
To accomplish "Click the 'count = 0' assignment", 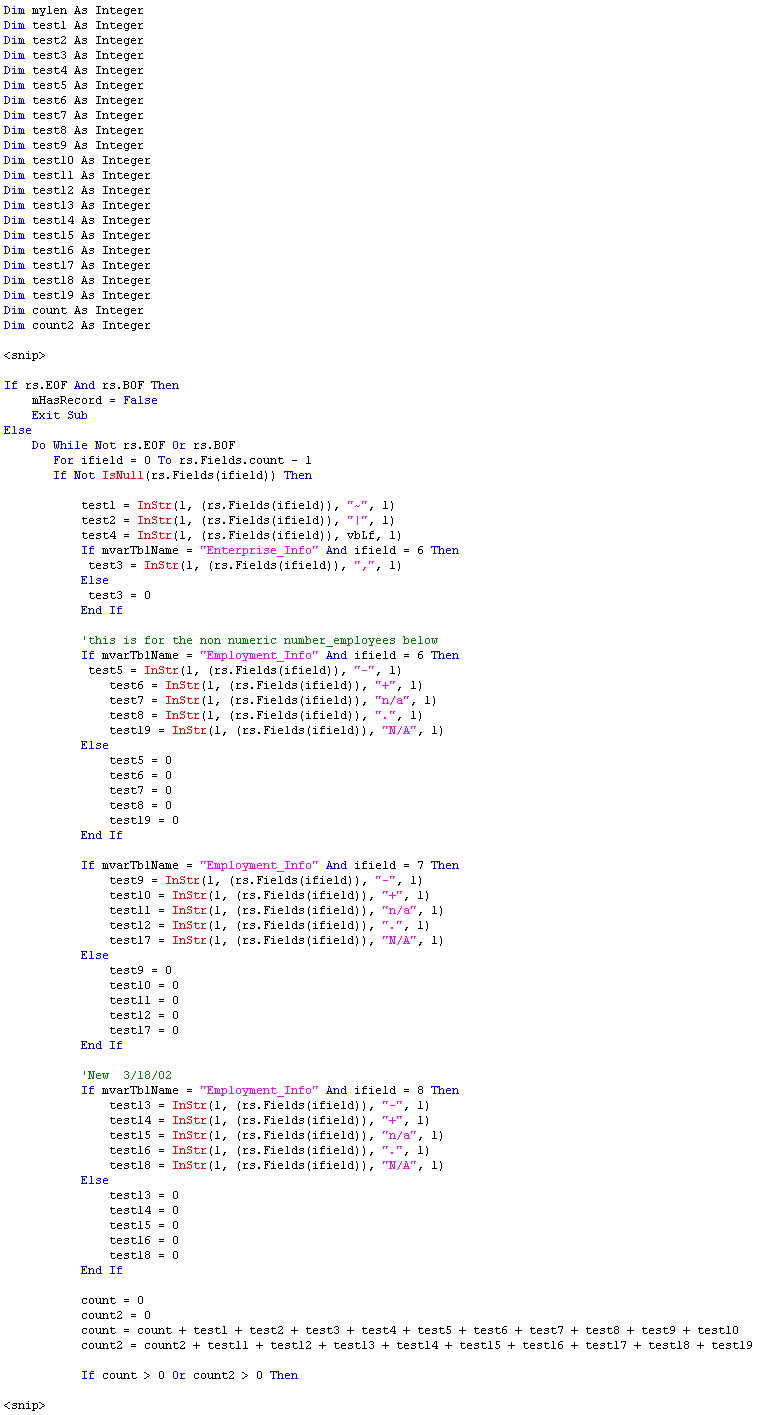I will [x=112, y=1300].
